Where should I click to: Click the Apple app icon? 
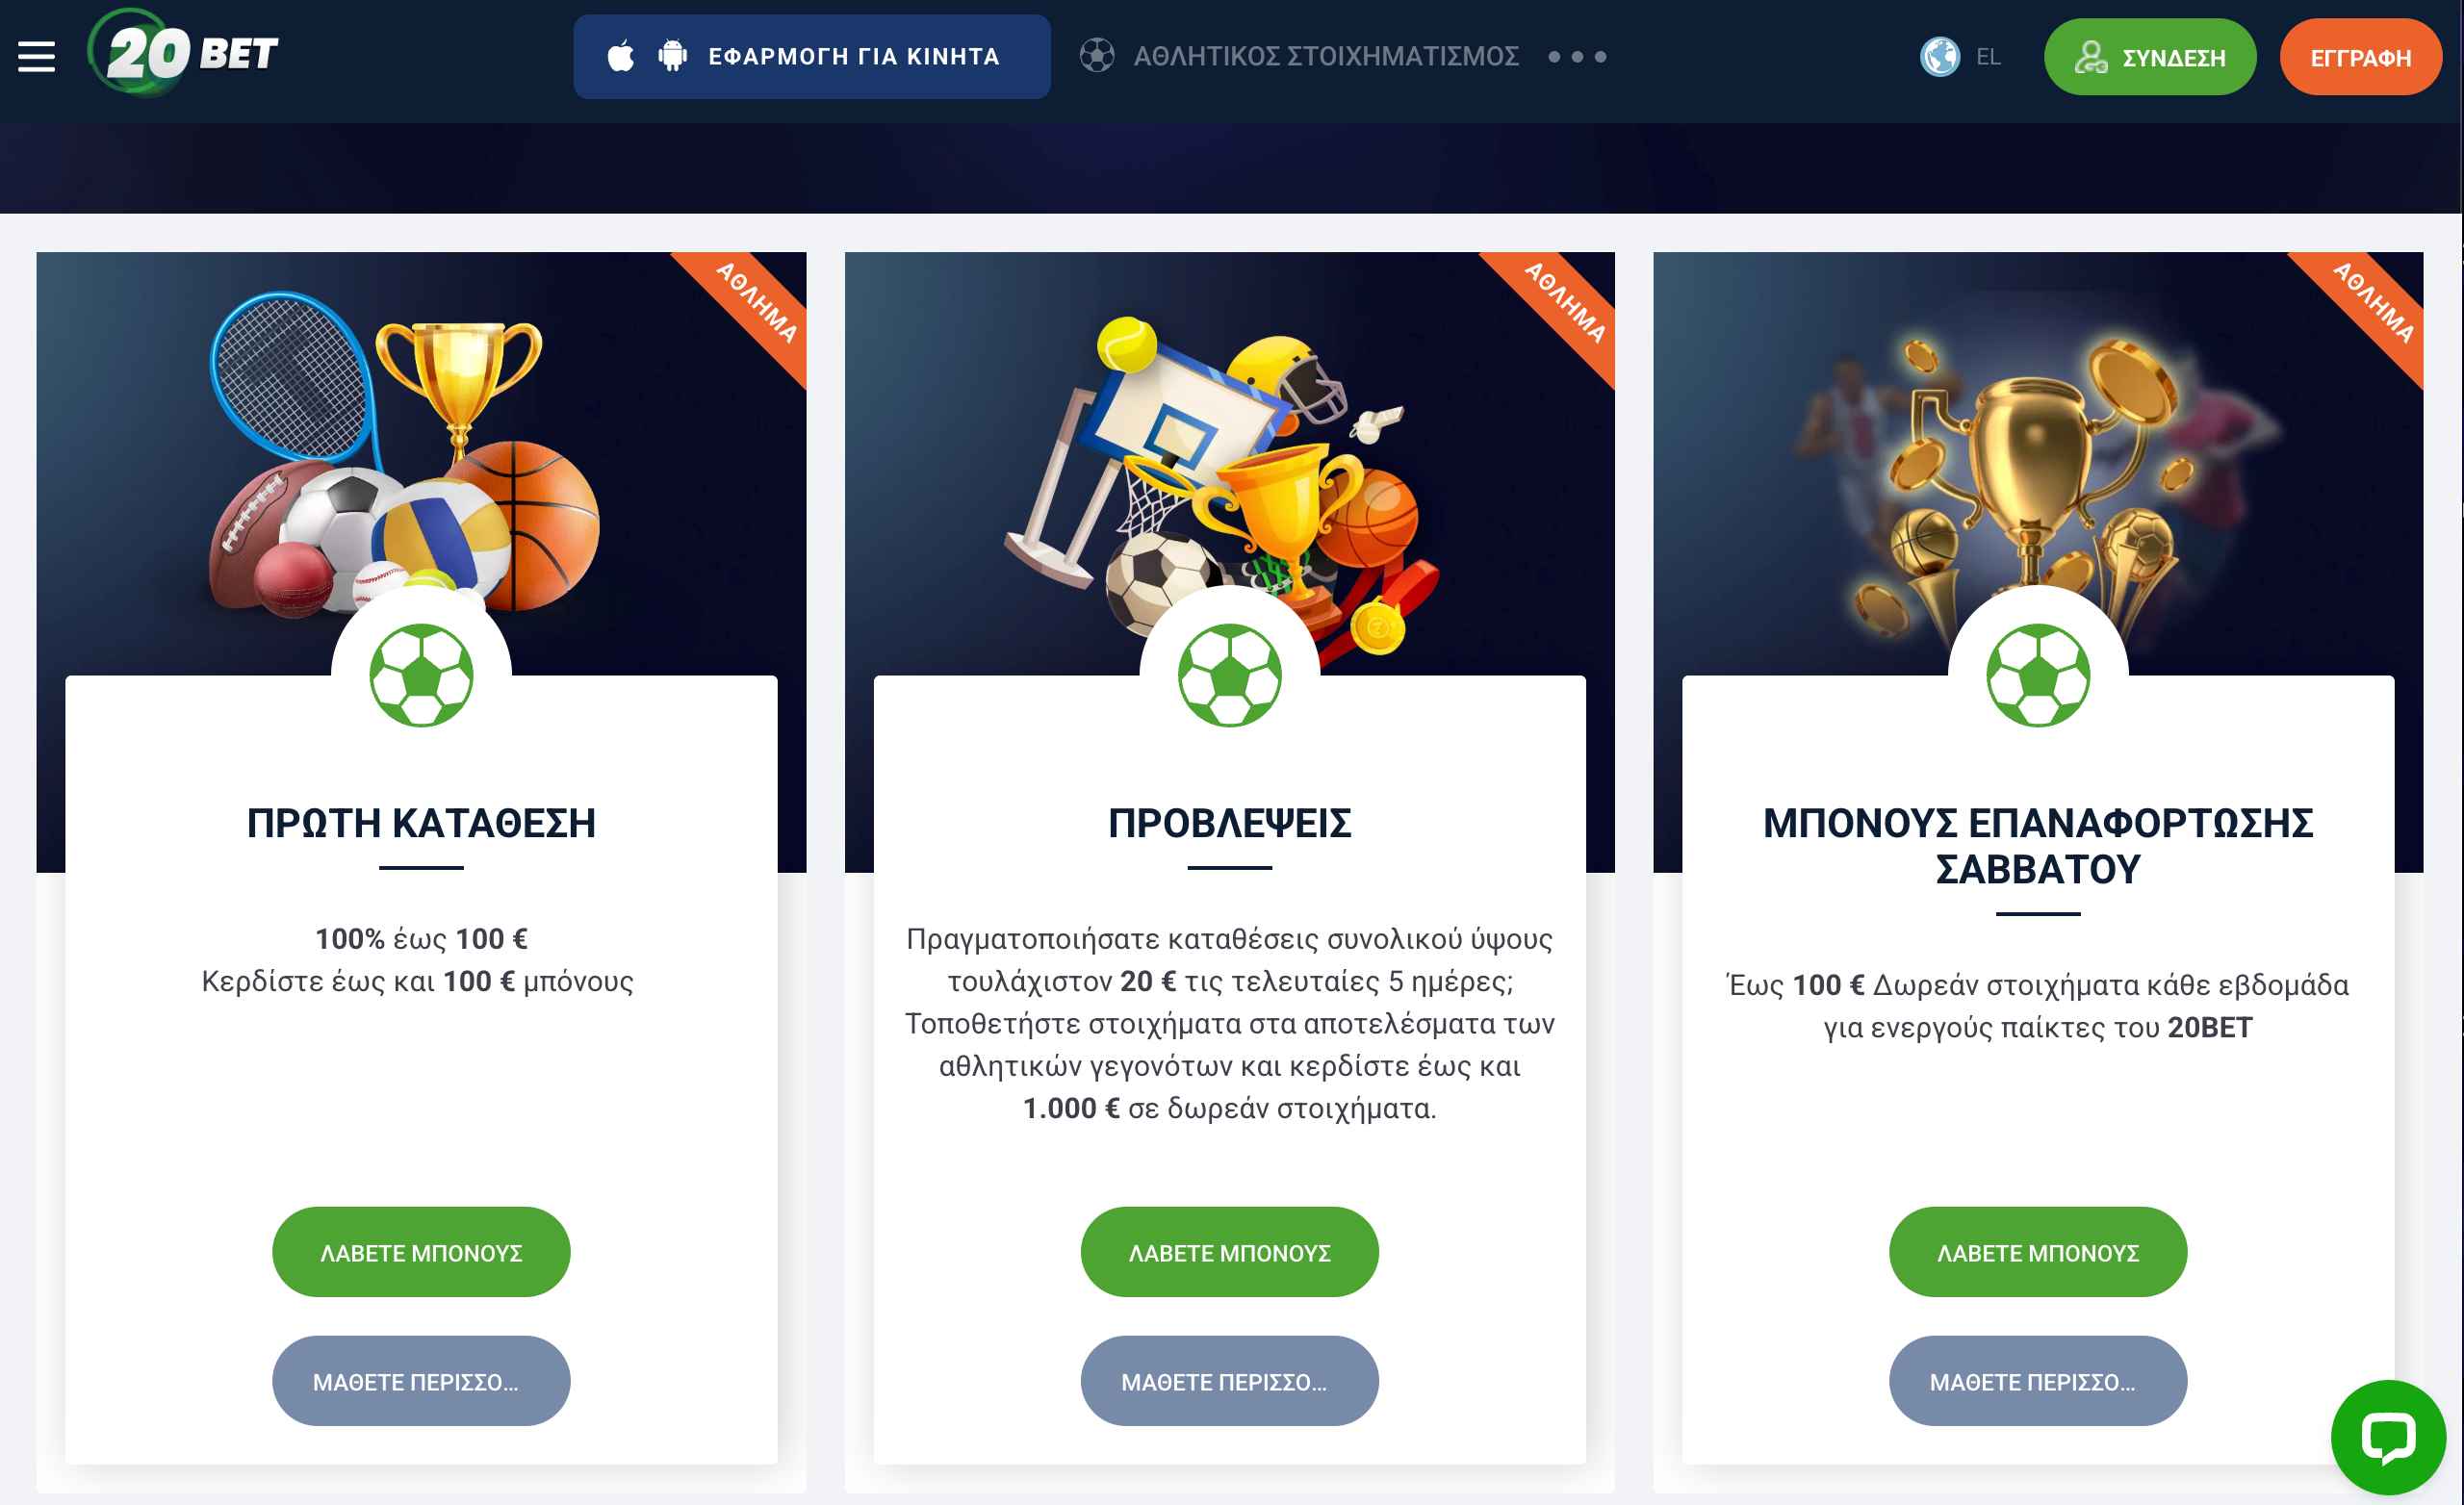[621, 56]
